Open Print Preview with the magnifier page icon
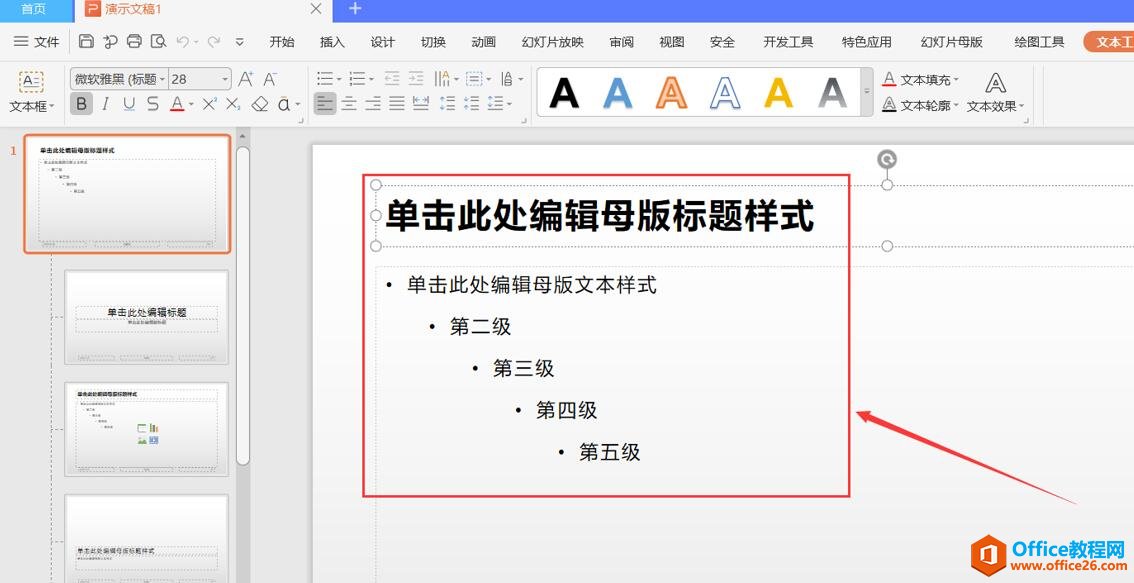 158,41
